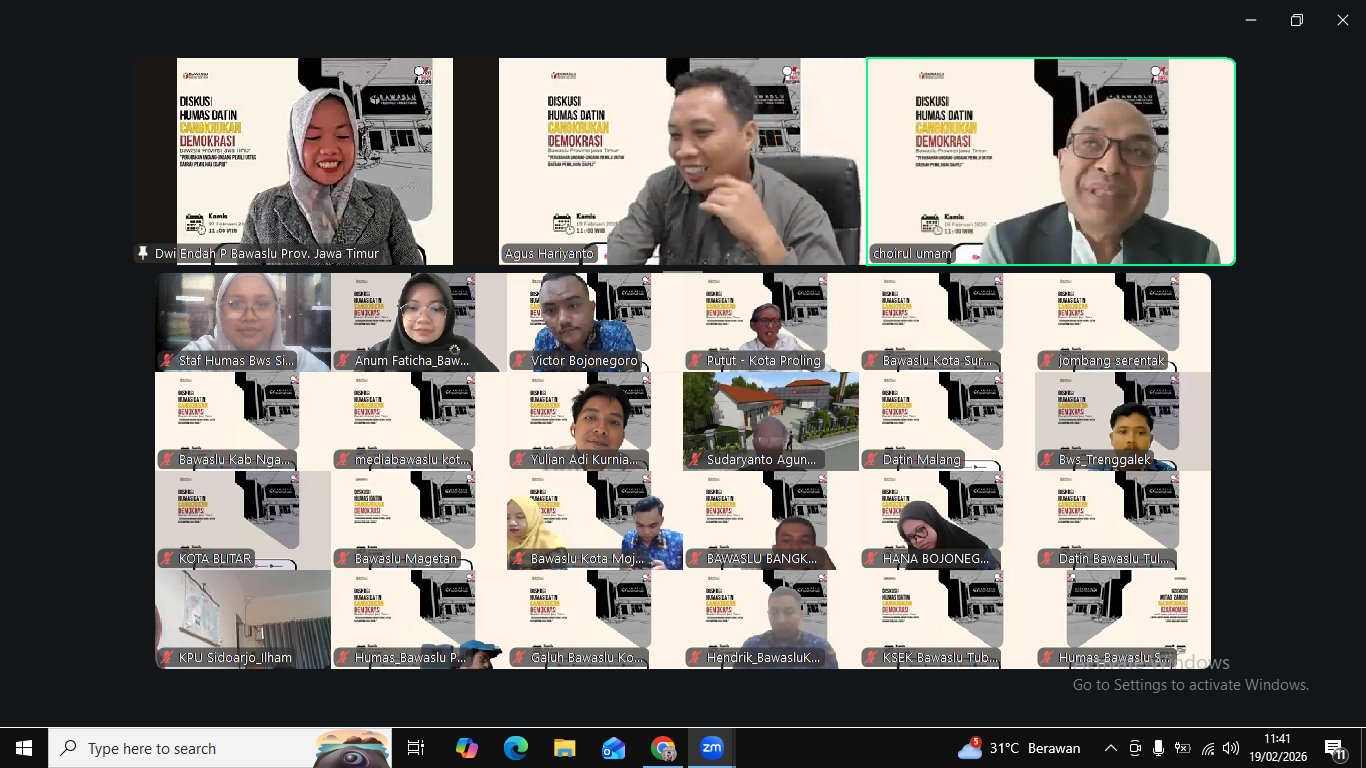Click the muted mic icon on KOTA BLITAR

point(167,559)
